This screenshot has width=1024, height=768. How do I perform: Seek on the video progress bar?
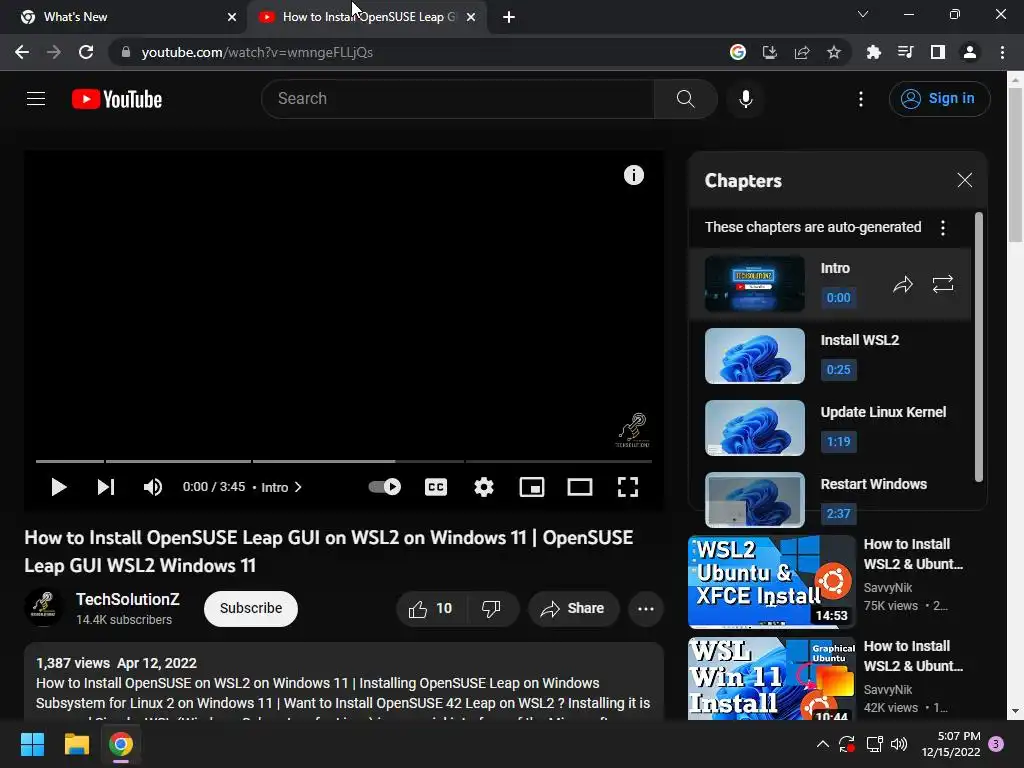click(x=344, y=461)
